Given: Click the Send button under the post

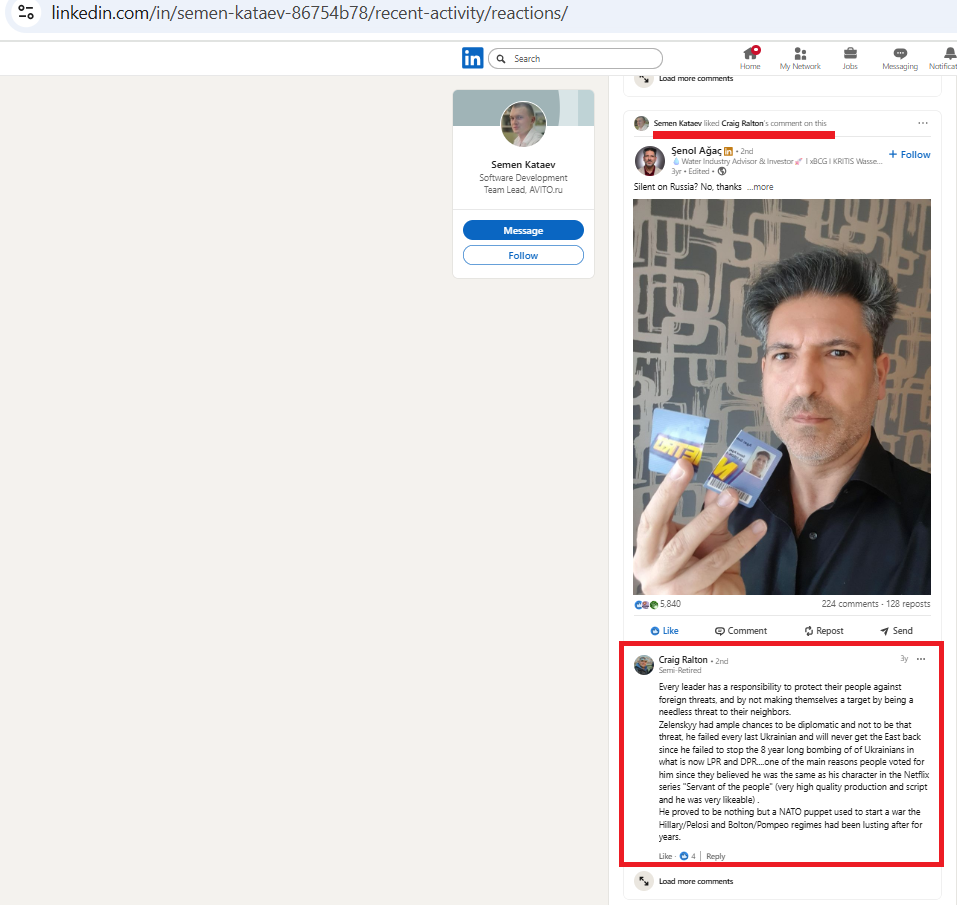Looking at the screenshot, I should (x=896, y=630).
